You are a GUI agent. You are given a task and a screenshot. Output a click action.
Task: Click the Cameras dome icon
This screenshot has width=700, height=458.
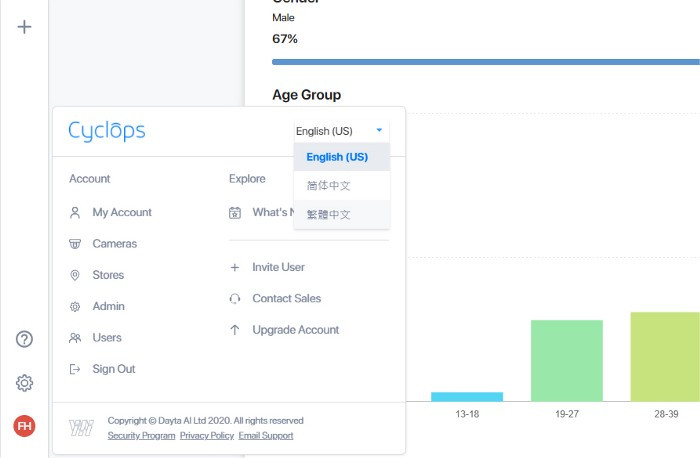pos(75,244)
